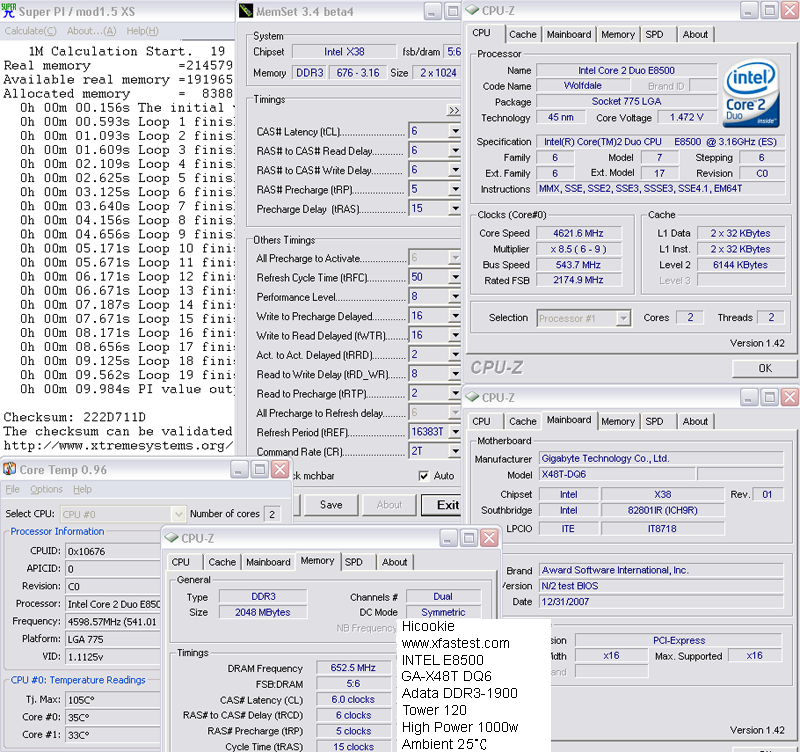Open the Refresh Cycle Time (tRFC) dropdown
This screenshot has height=752, width=800.
tap(455, 277)
